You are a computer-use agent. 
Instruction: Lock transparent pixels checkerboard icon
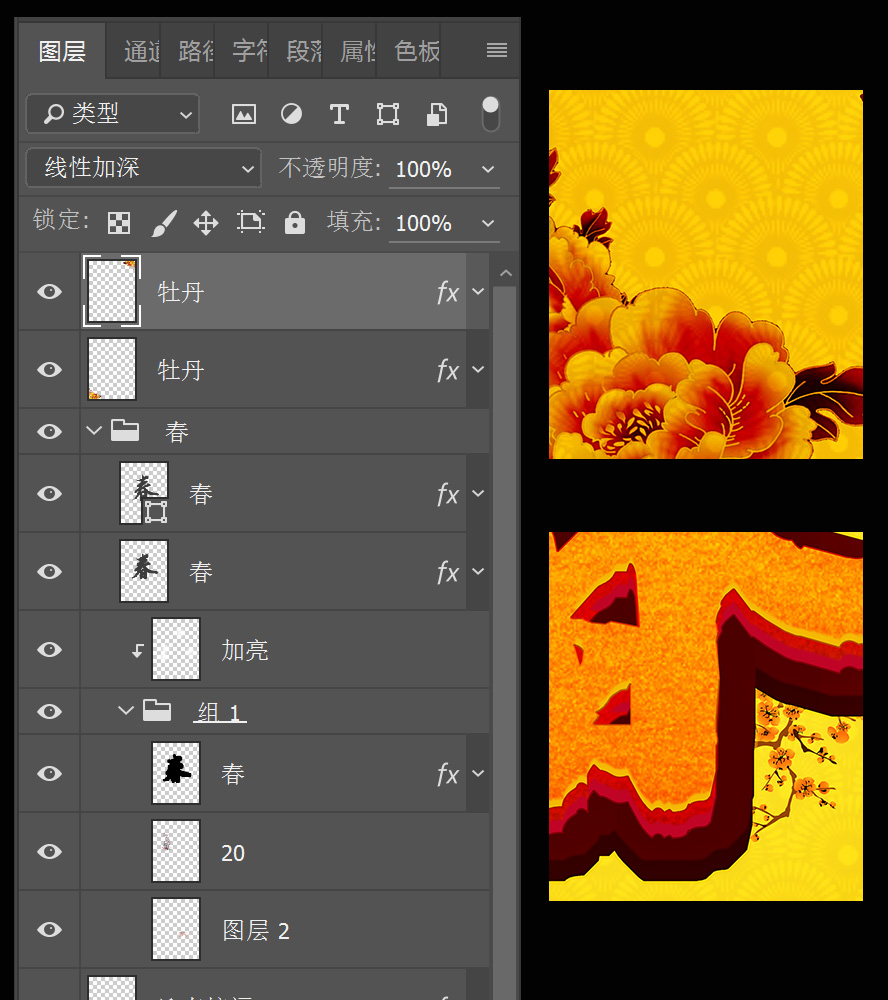pos(119,223)
